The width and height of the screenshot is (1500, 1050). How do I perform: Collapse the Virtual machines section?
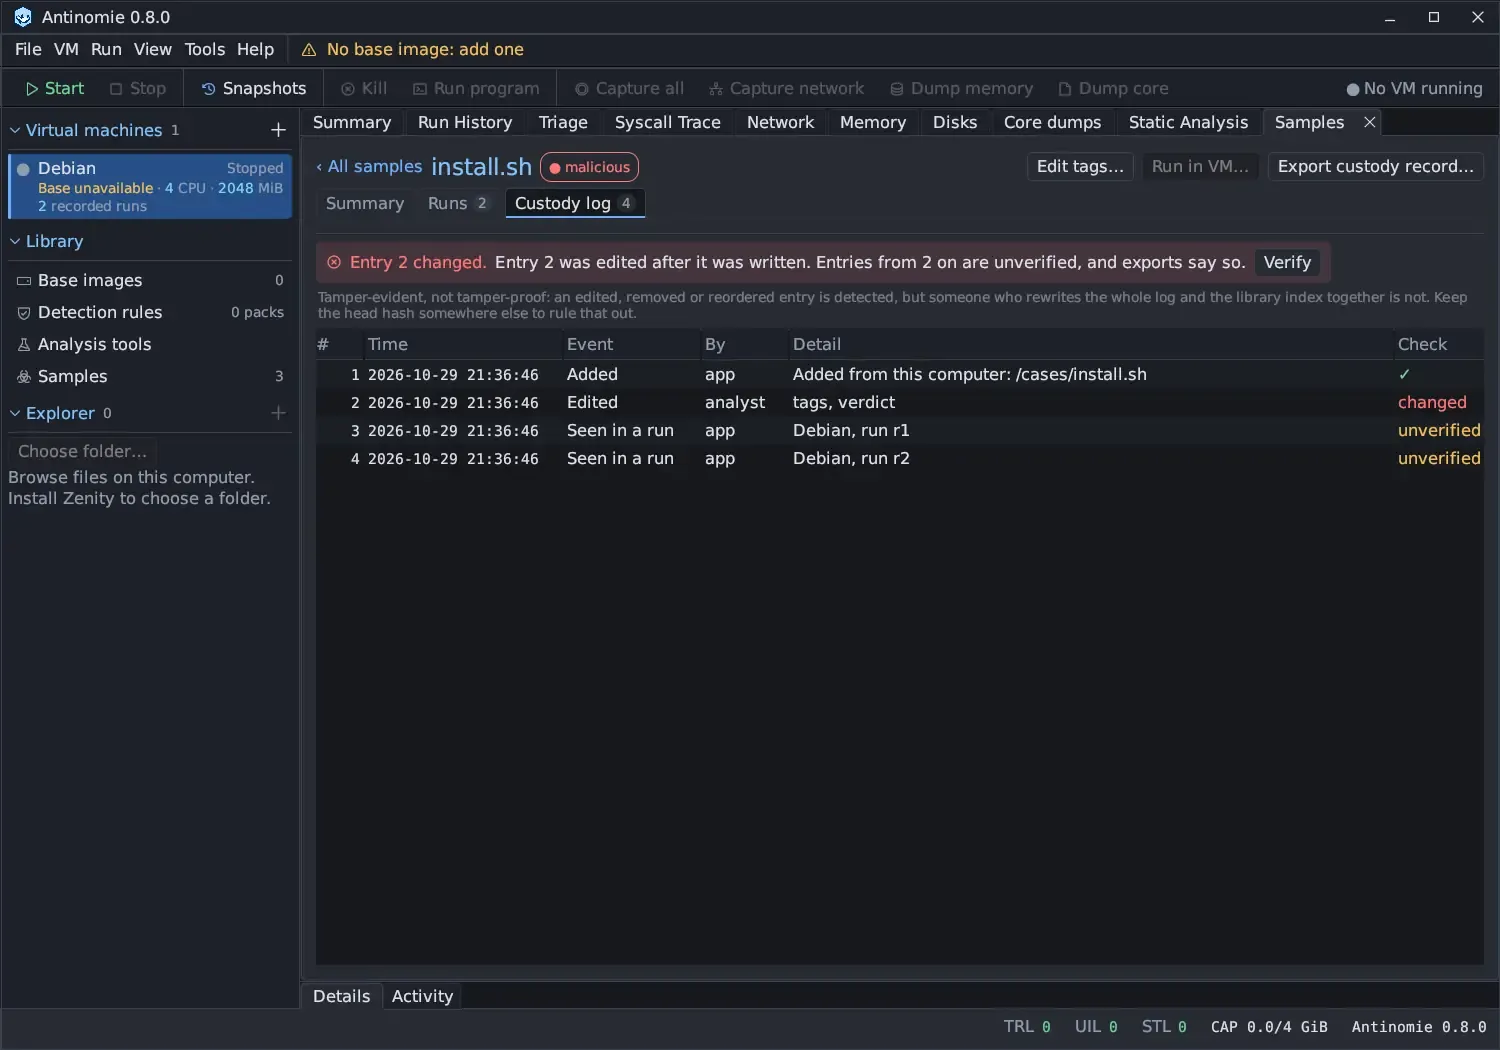click(x=15, y=130)
